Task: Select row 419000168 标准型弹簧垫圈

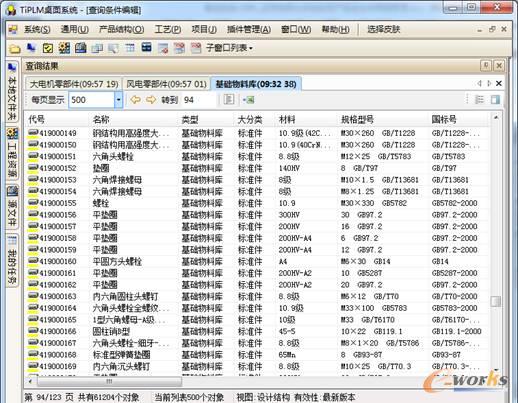Action: pos(257,355)
